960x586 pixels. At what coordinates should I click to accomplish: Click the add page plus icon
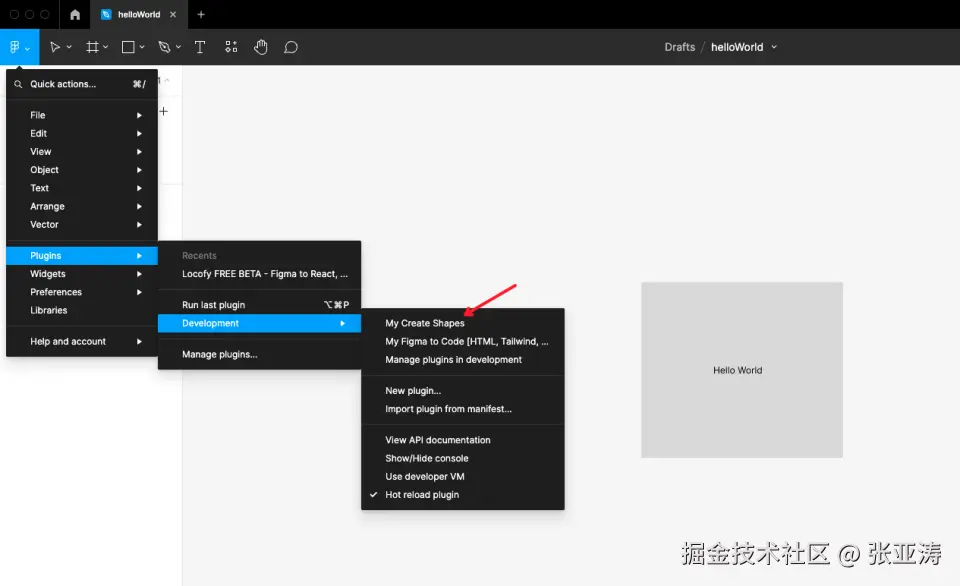pyautogui.click(x=163, y=111)
